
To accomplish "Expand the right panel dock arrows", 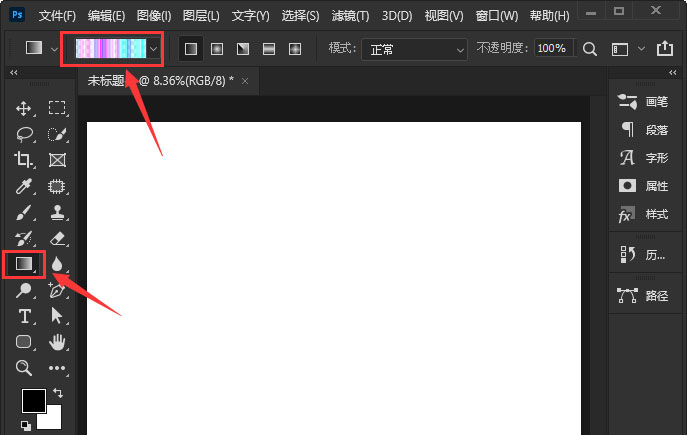I will (673, 73).
